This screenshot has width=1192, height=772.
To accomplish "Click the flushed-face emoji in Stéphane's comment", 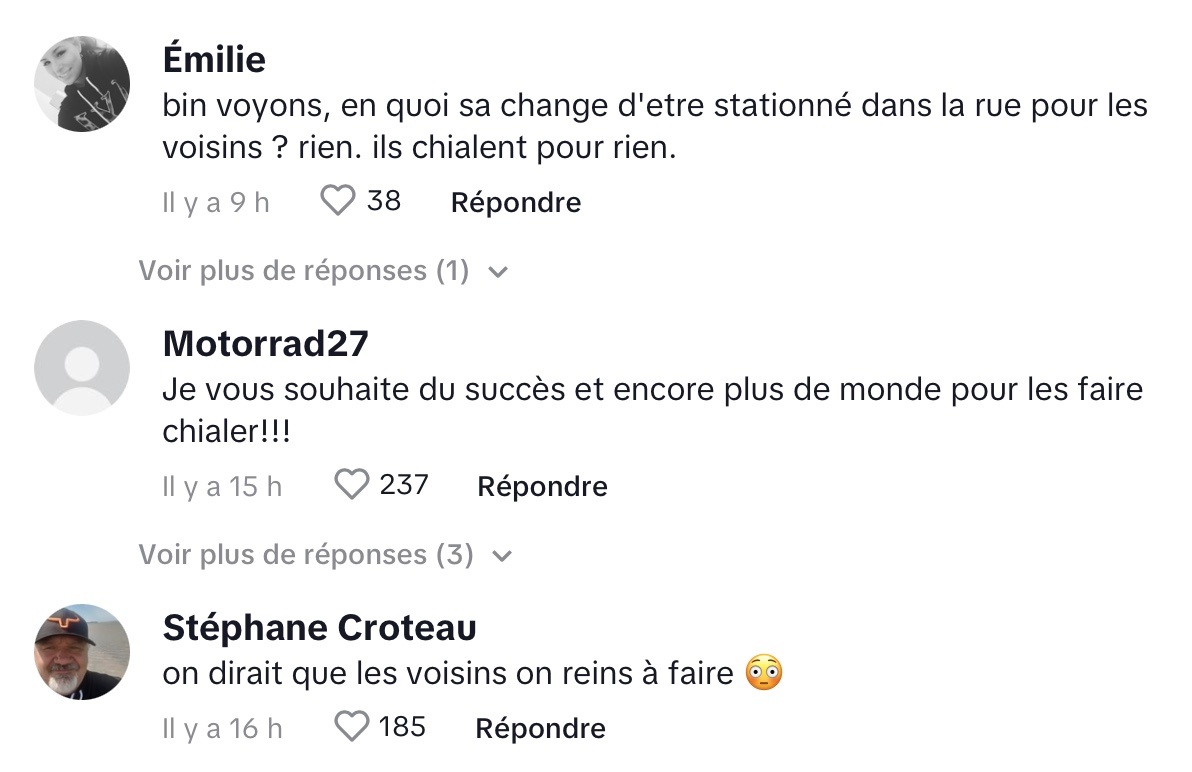I will 764,672.
